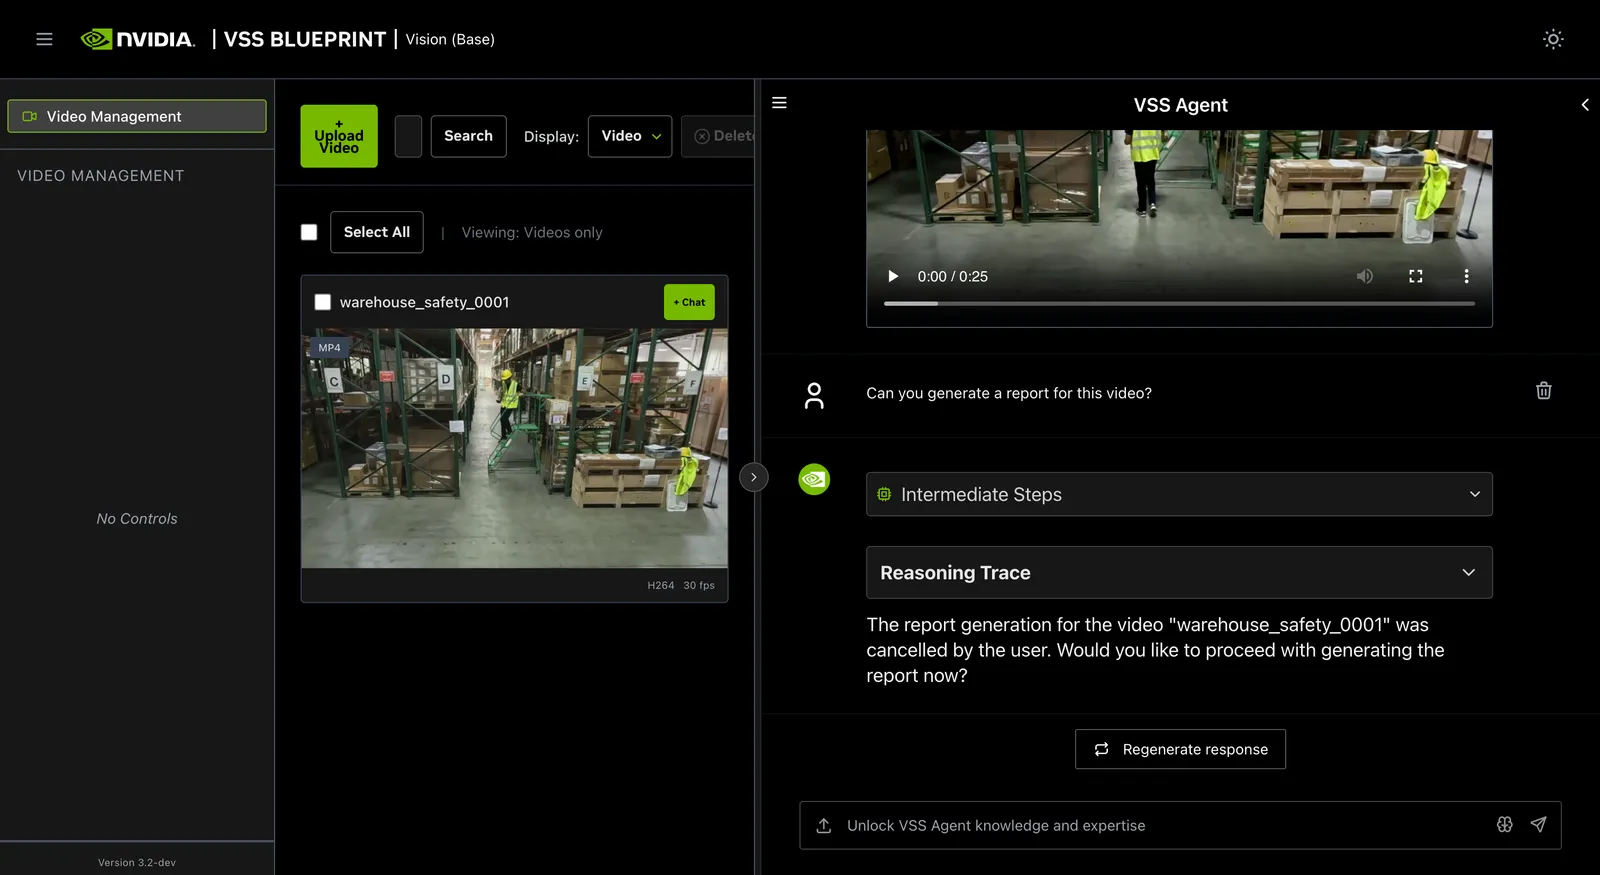Check the Select All checkbox

pos(309,232)
